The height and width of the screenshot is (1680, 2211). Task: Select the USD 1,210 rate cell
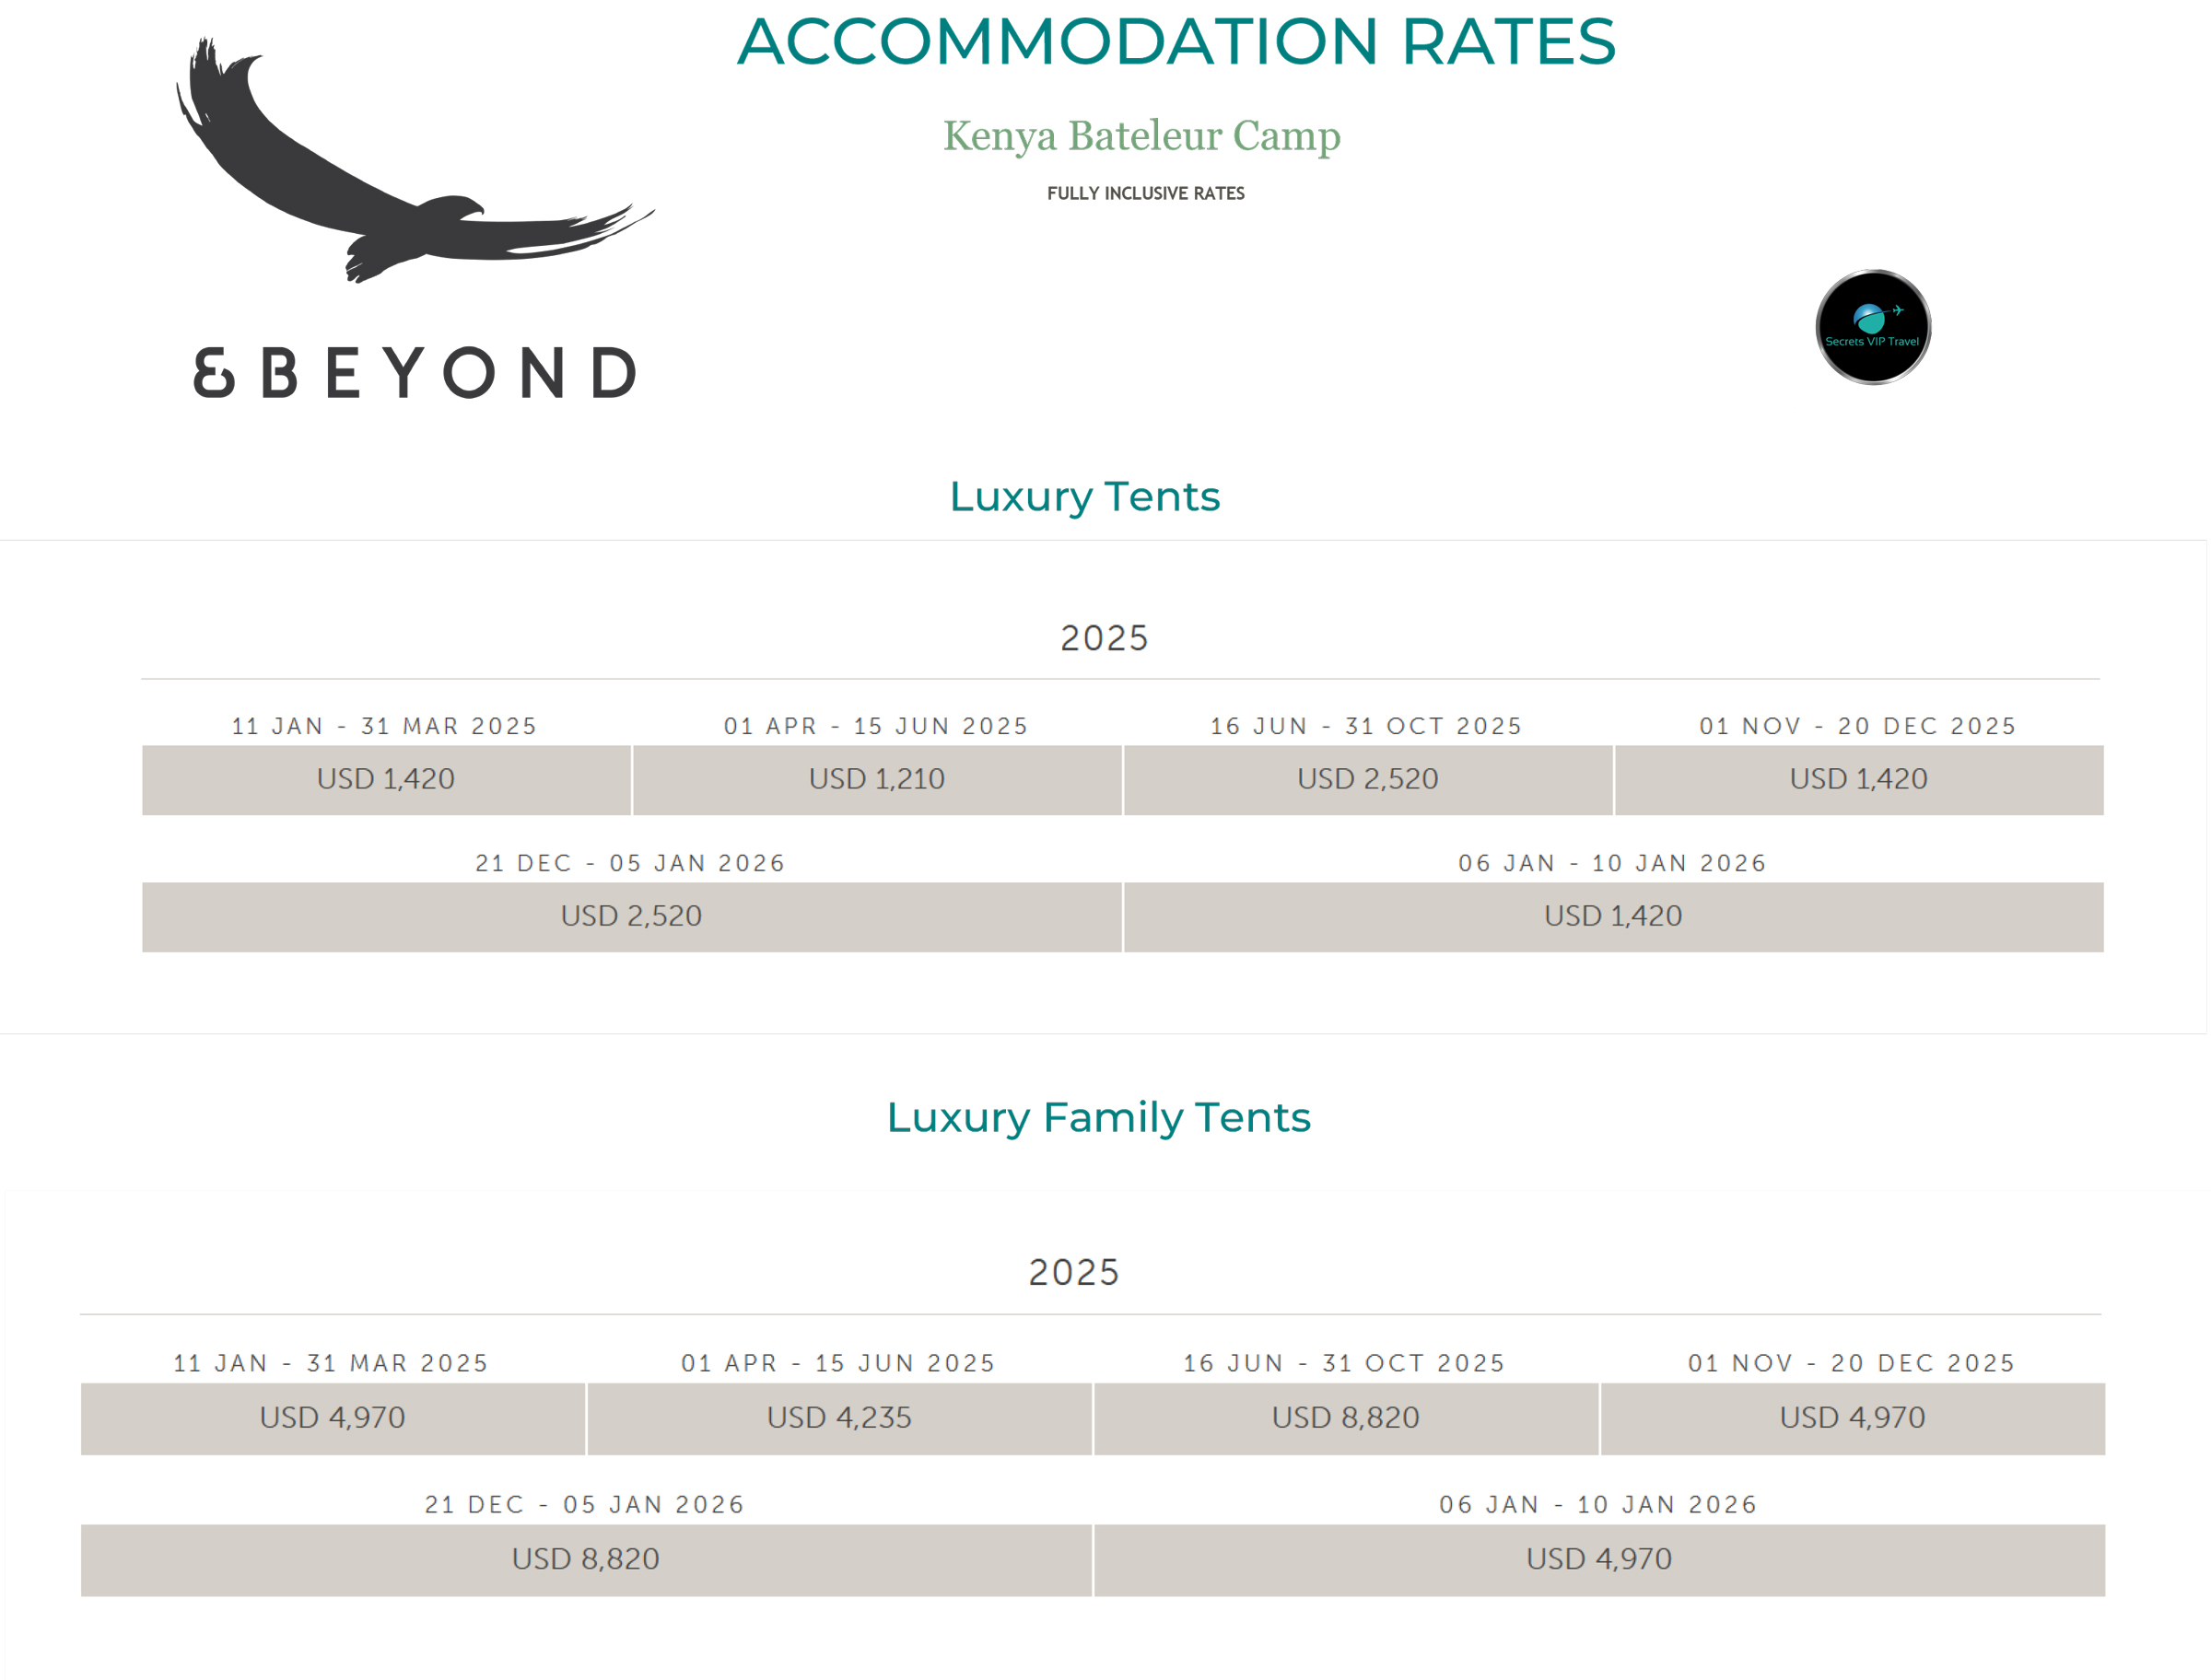click(877, 780)
